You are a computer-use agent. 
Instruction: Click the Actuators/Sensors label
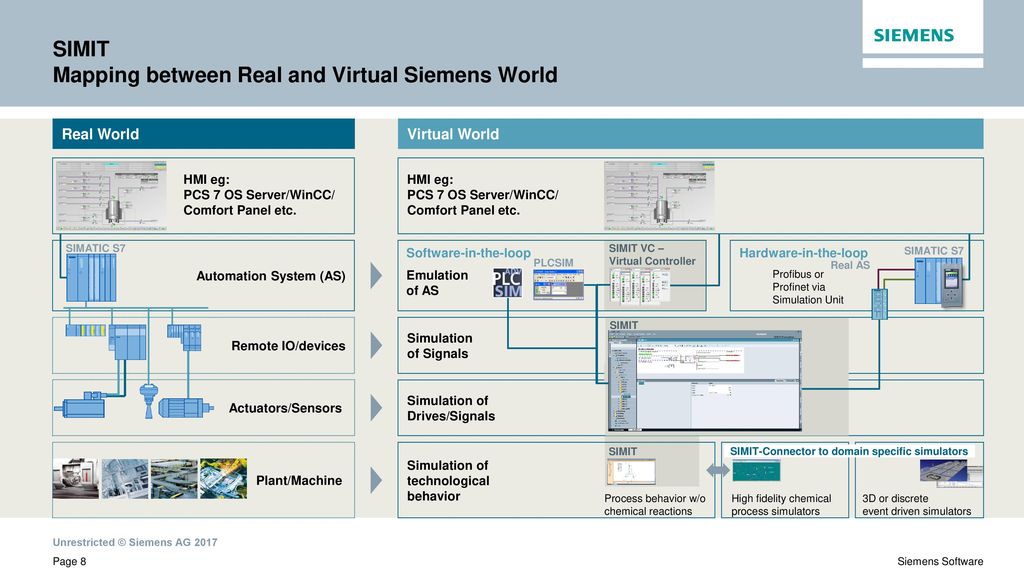tap(285, 408)
